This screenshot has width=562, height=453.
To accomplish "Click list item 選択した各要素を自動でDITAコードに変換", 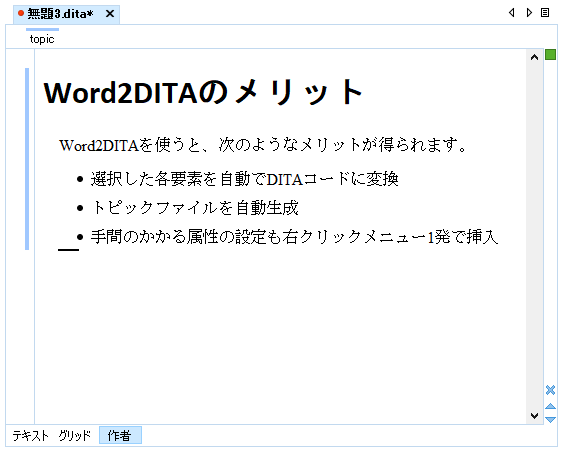I will click(x=244, y=178).
